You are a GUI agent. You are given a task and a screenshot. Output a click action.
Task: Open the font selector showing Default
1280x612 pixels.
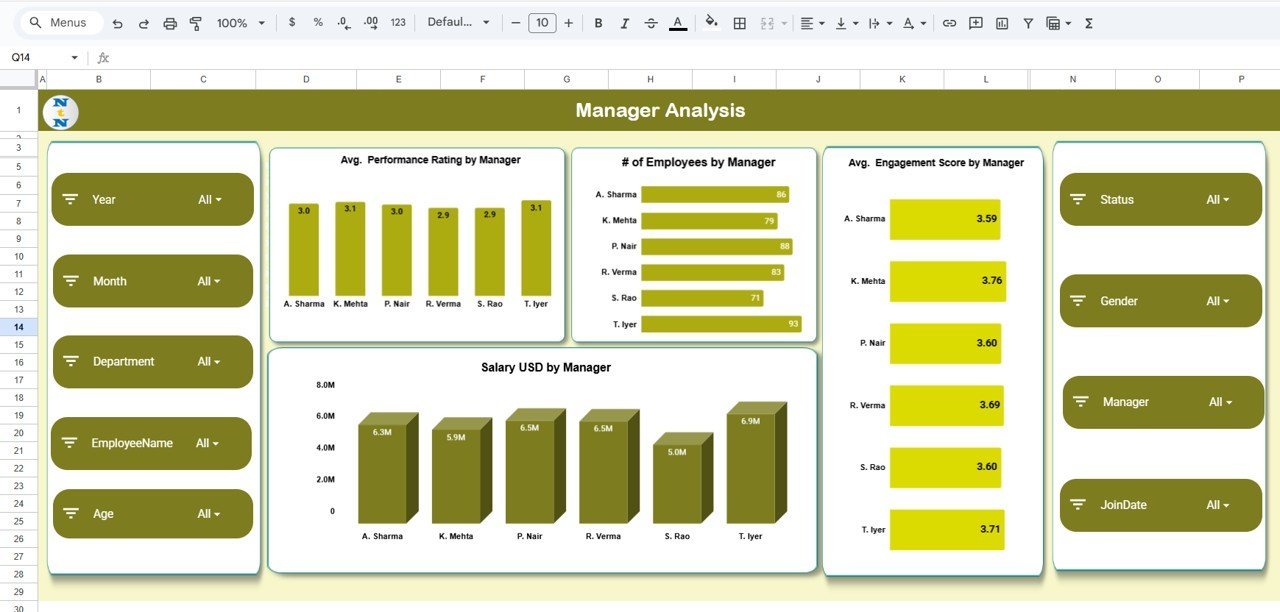457,22
